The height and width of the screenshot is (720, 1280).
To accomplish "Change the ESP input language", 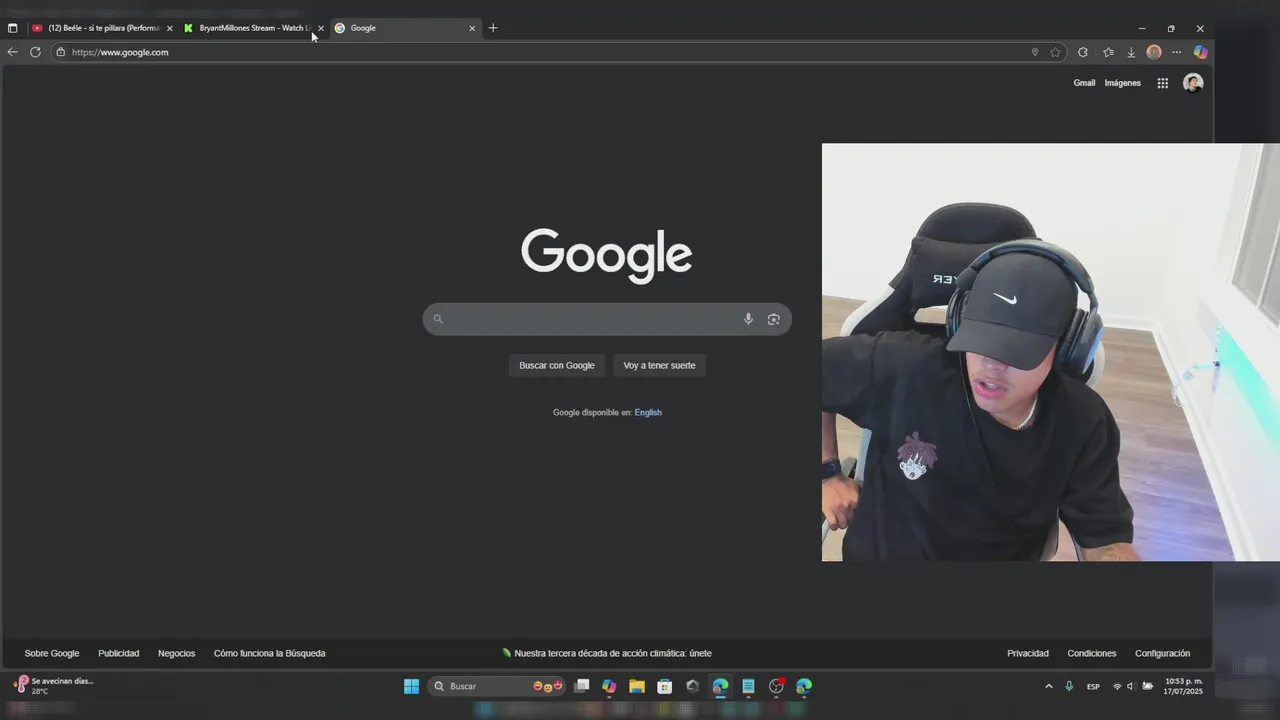I will [1093, 686].
